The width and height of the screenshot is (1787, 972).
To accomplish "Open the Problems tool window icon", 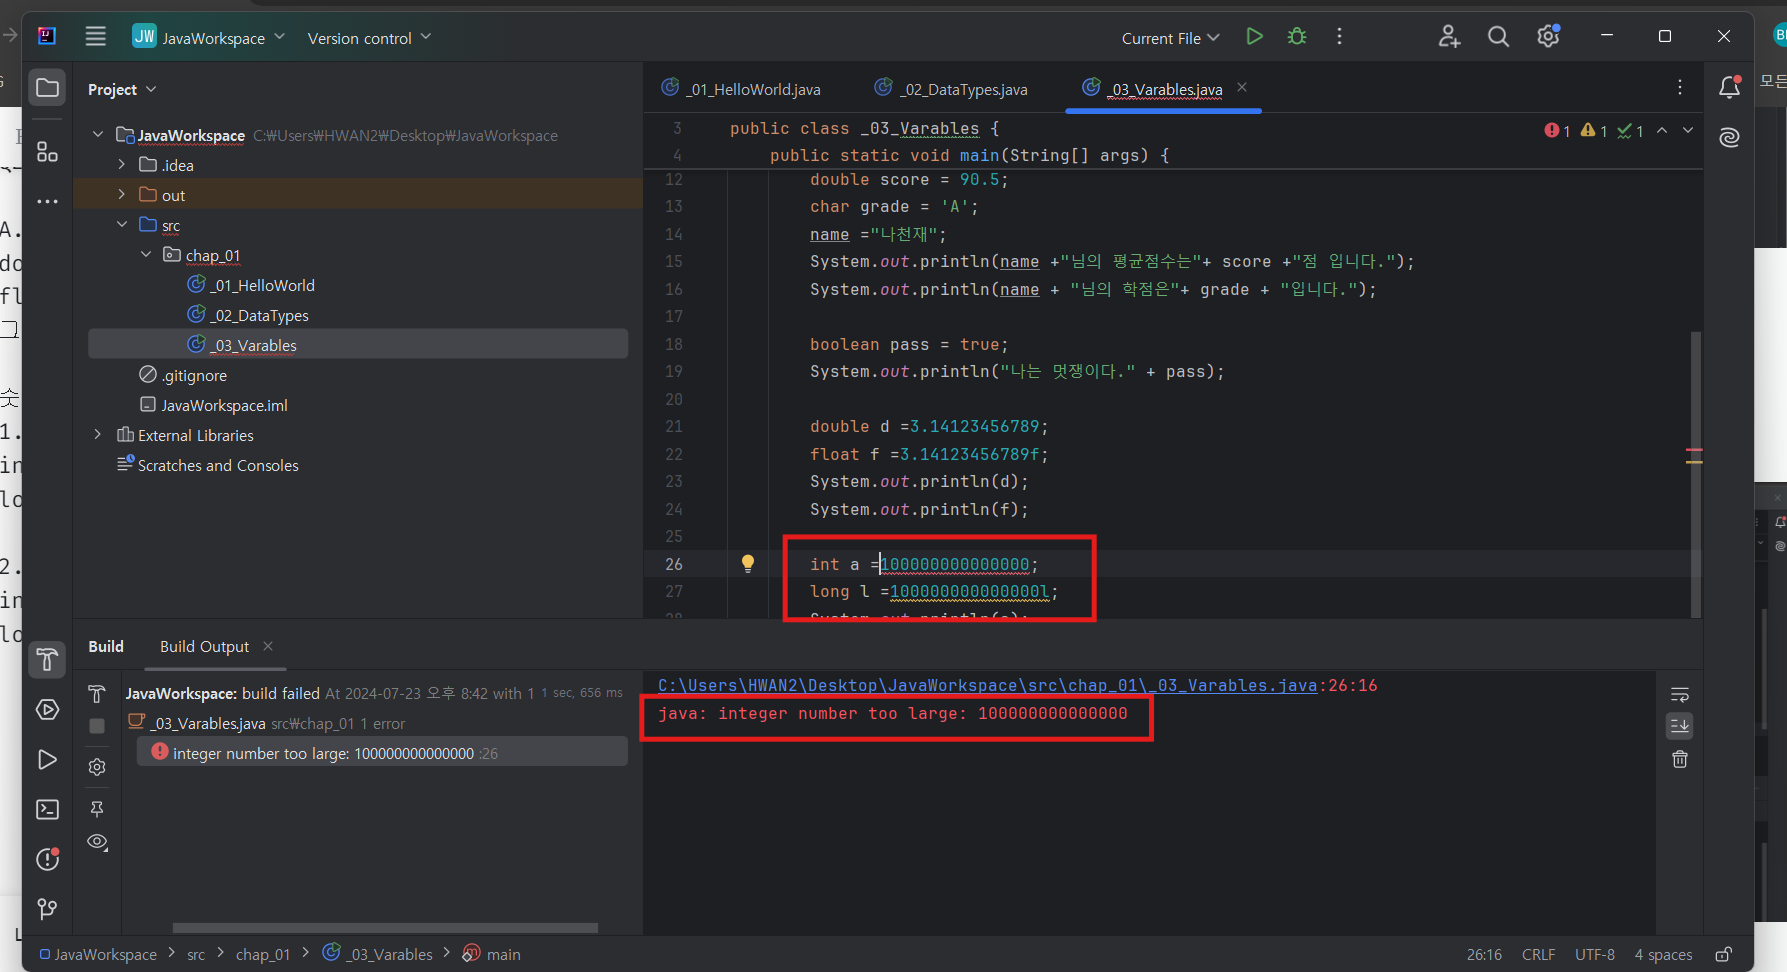I will tap(47, 859).
